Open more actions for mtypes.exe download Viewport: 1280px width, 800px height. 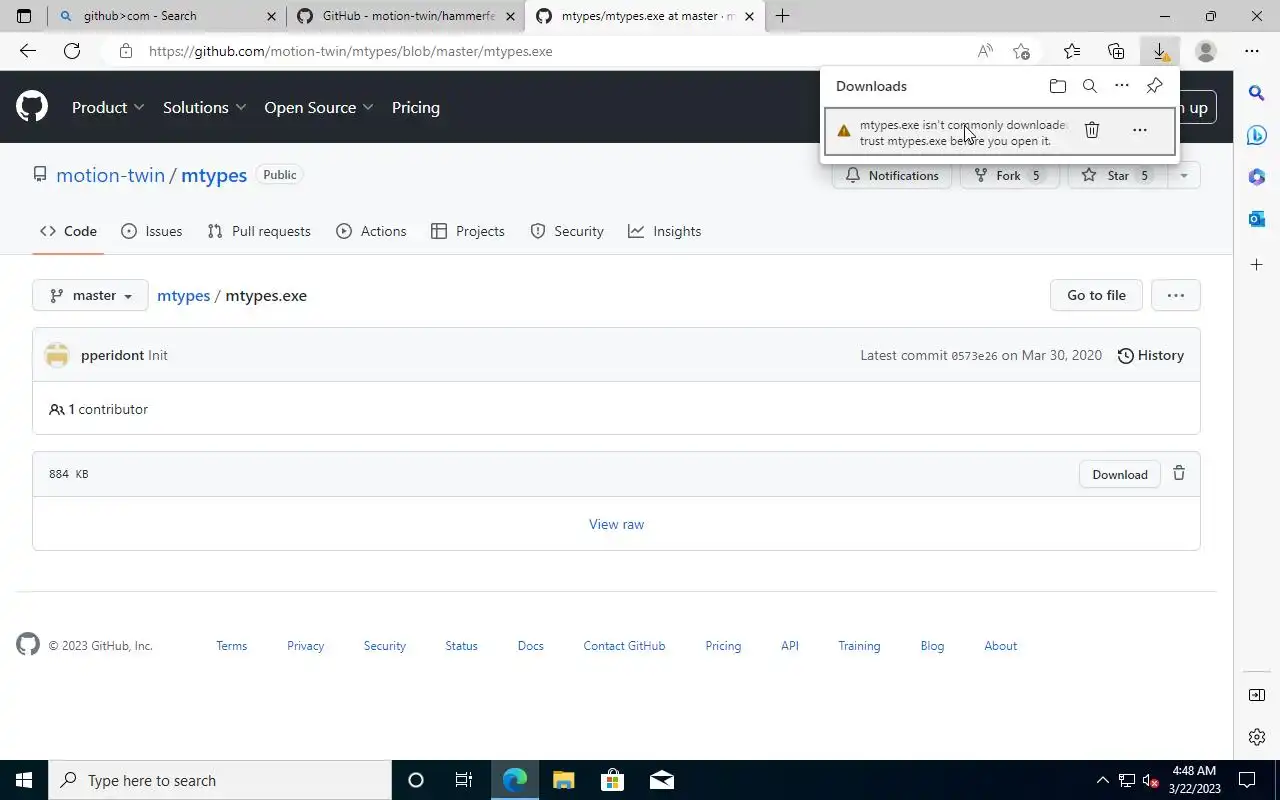point(1139,130)
